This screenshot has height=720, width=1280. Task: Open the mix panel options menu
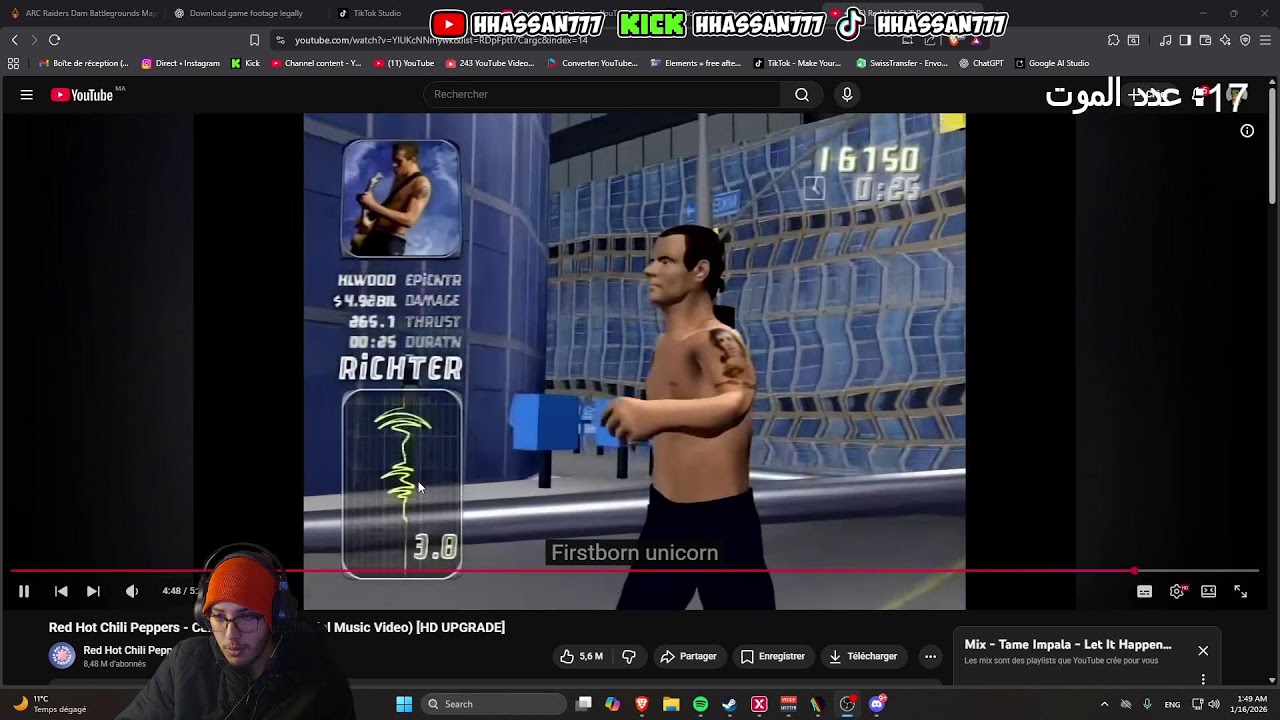[1203, 679]
